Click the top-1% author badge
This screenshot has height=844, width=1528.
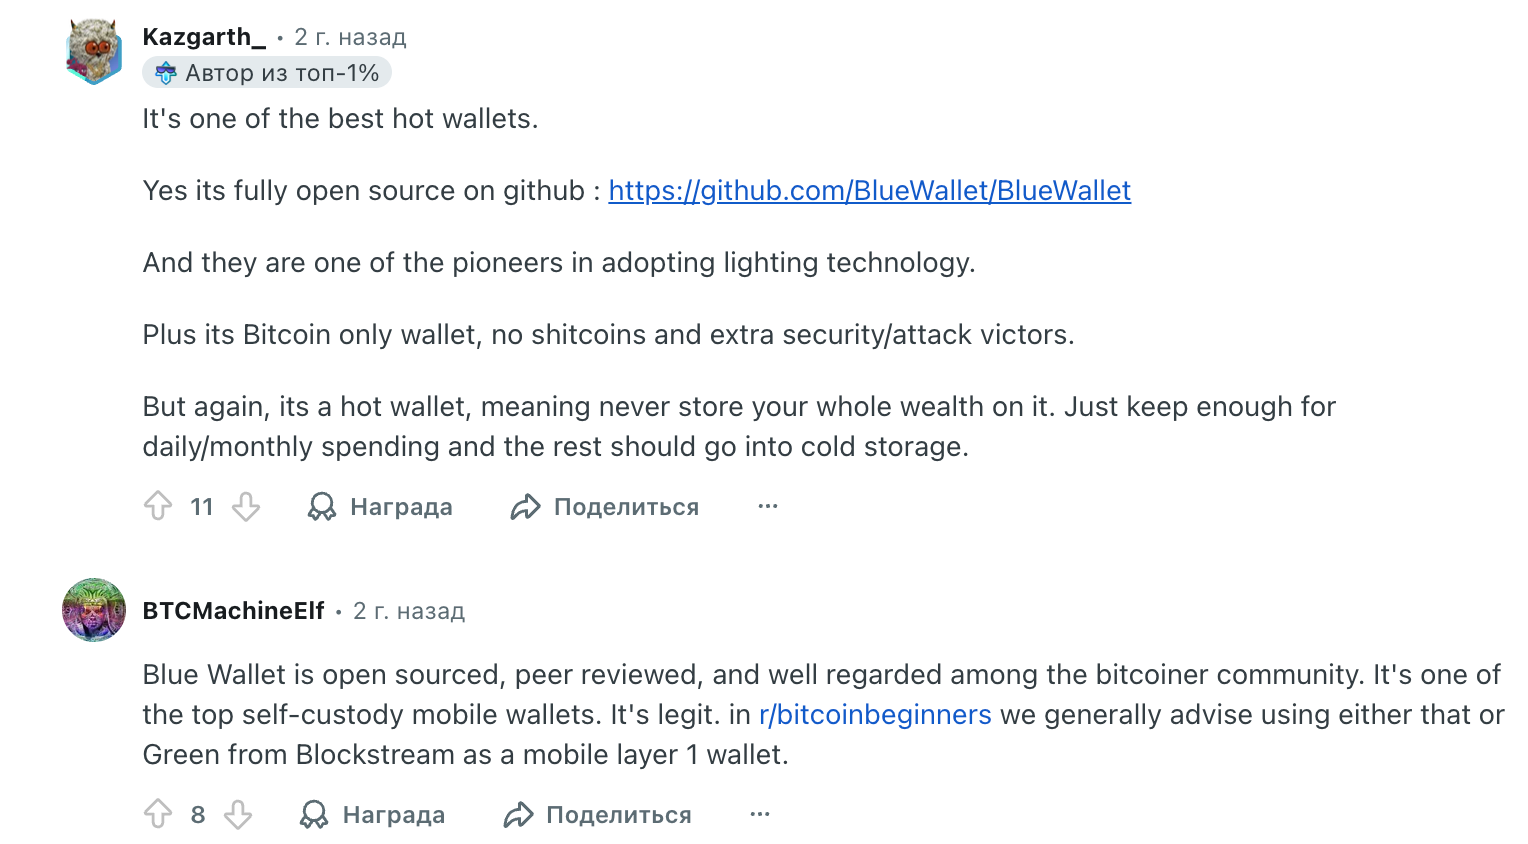tap(266, 72)
